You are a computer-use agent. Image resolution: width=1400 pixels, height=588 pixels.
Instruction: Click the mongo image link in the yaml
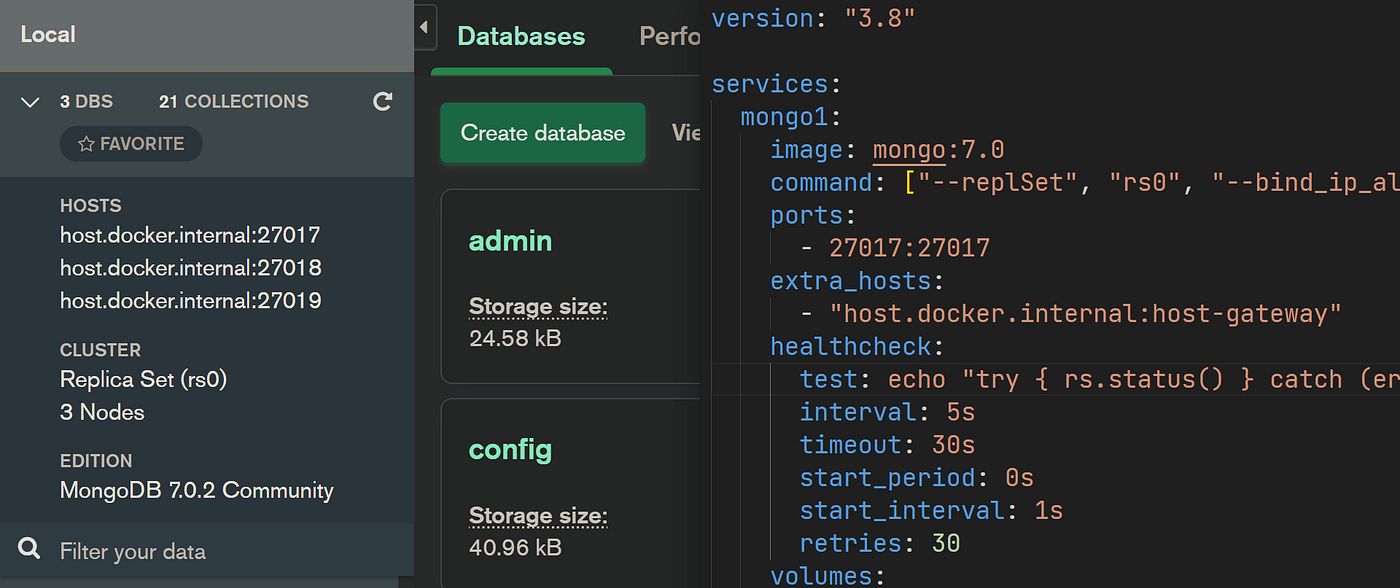(x=908, y=149)
